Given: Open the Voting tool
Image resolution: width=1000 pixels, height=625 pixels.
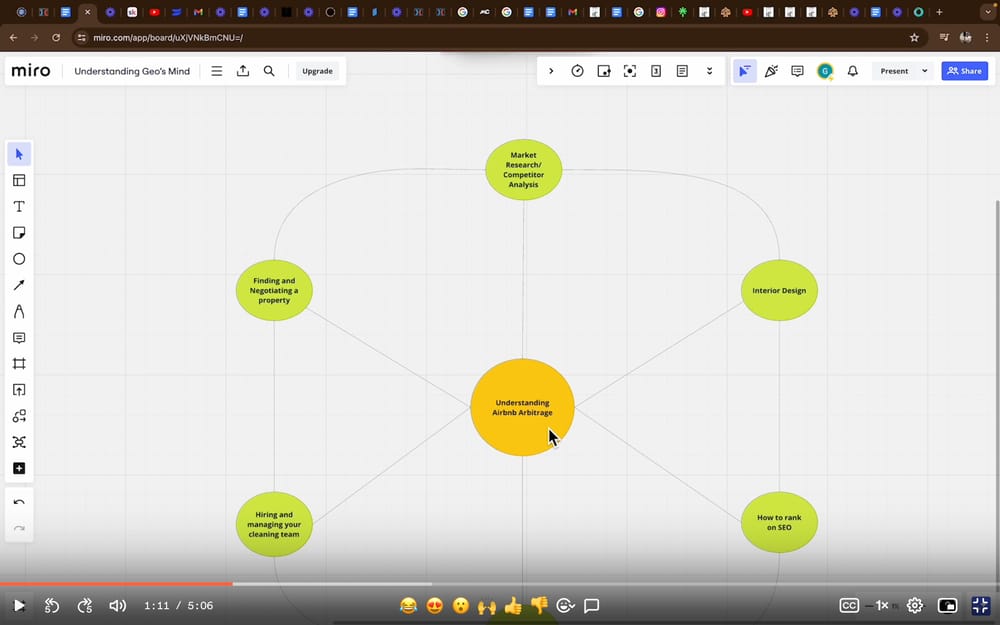Looking at the screenshot, I should (x=603, y=71).
